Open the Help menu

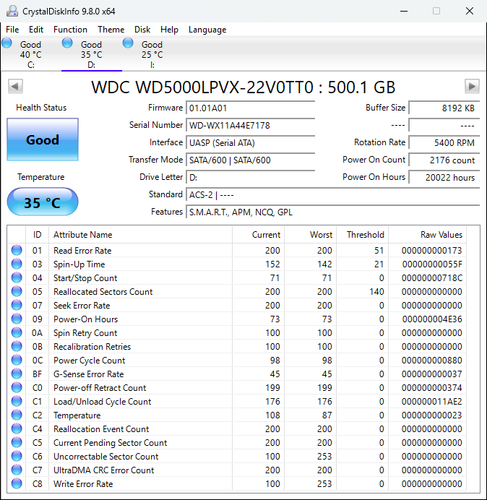coord(169,30)
